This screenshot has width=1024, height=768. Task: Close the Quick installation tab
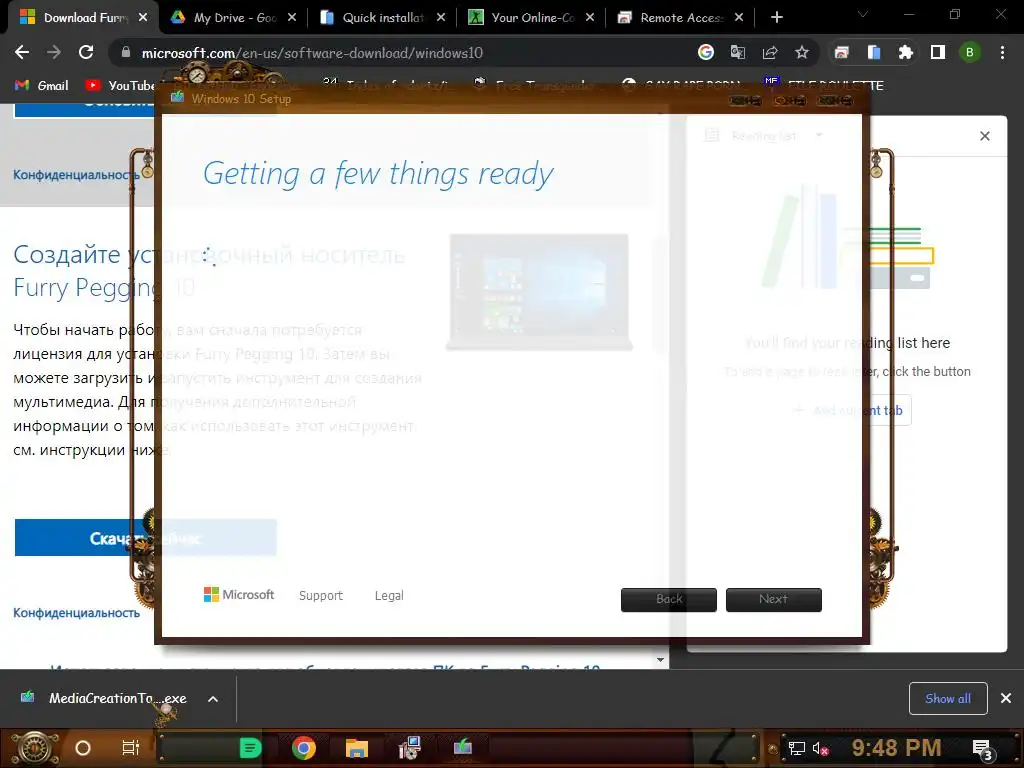coord(441,18)
